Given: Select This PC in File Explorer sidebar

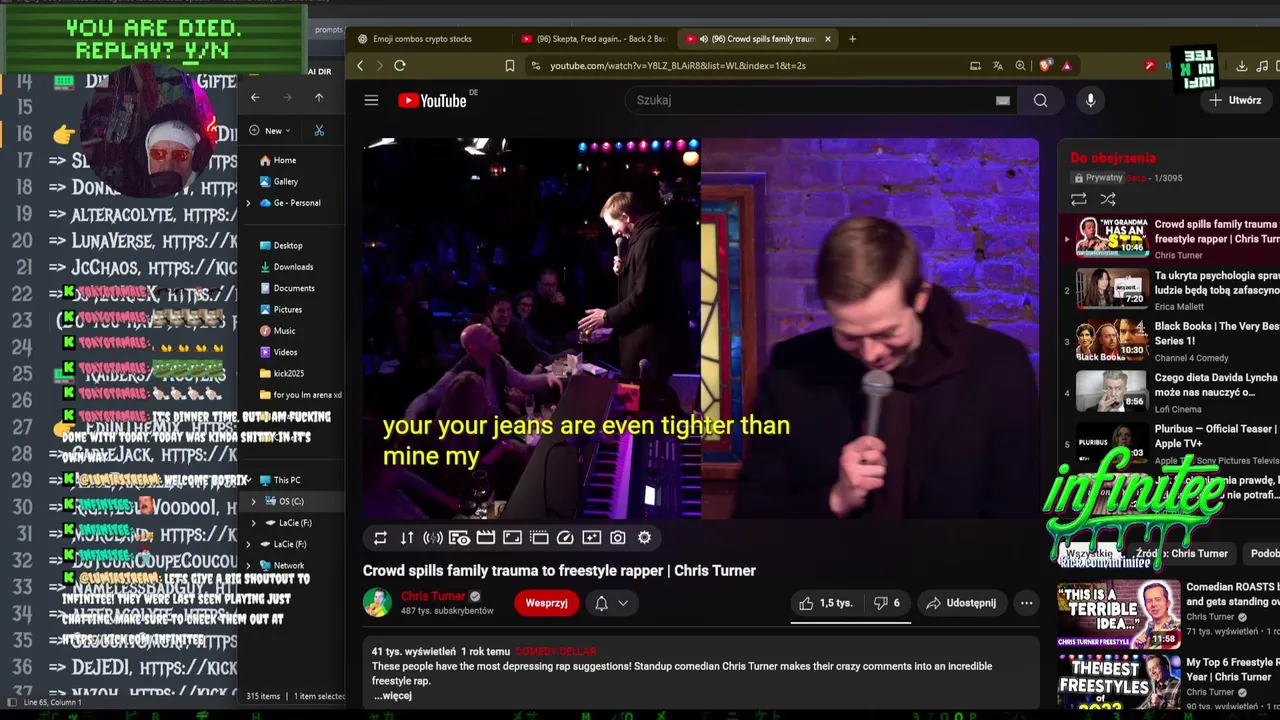Looking at the screenshot, I should pos(280,480).
